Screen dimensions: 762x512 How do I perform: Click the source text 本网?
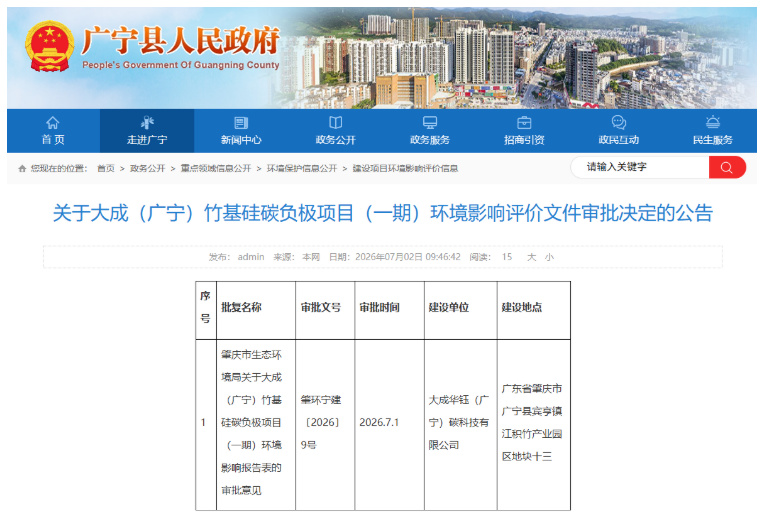(311, 257)
